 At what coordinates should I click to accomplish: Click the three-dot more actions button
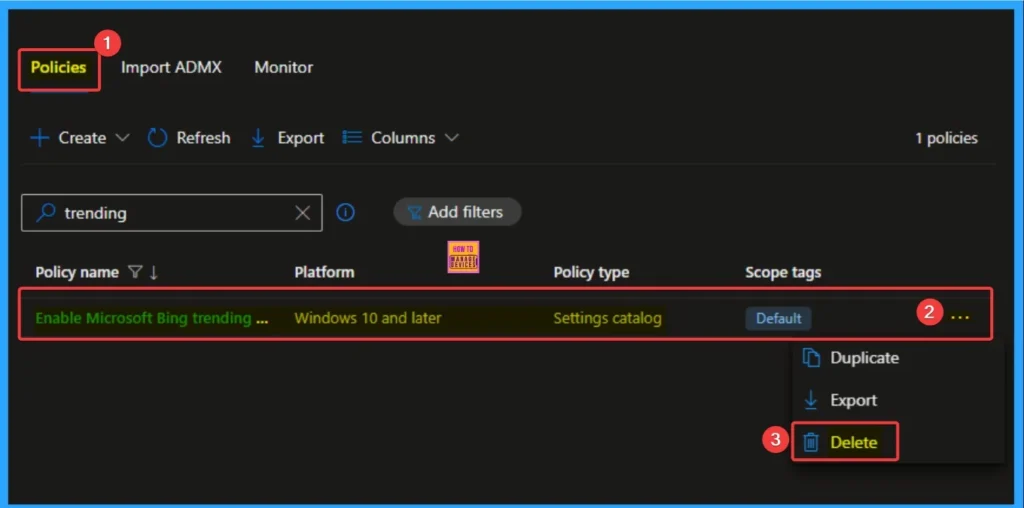(x=960, y=317)
